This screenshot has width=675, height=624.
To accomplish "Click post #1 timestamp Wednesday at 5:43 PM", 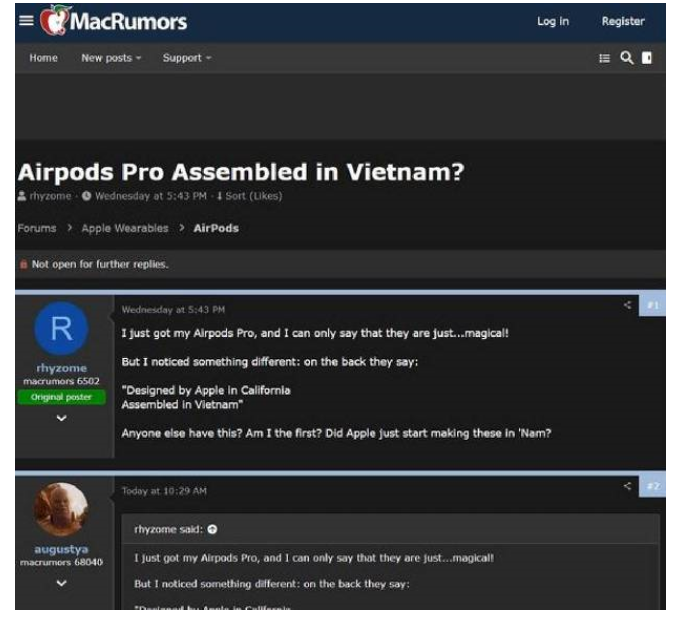I will 173,309.
